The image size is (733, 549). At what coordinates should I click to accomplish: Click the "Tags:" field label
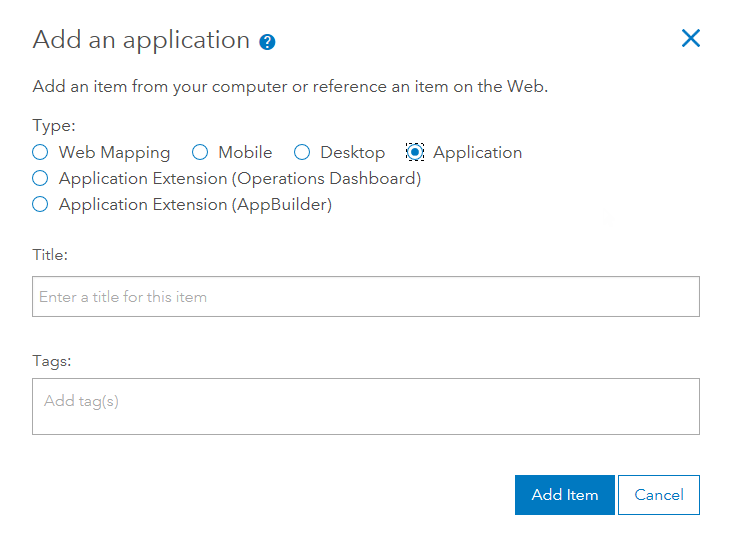coord(52,360)
